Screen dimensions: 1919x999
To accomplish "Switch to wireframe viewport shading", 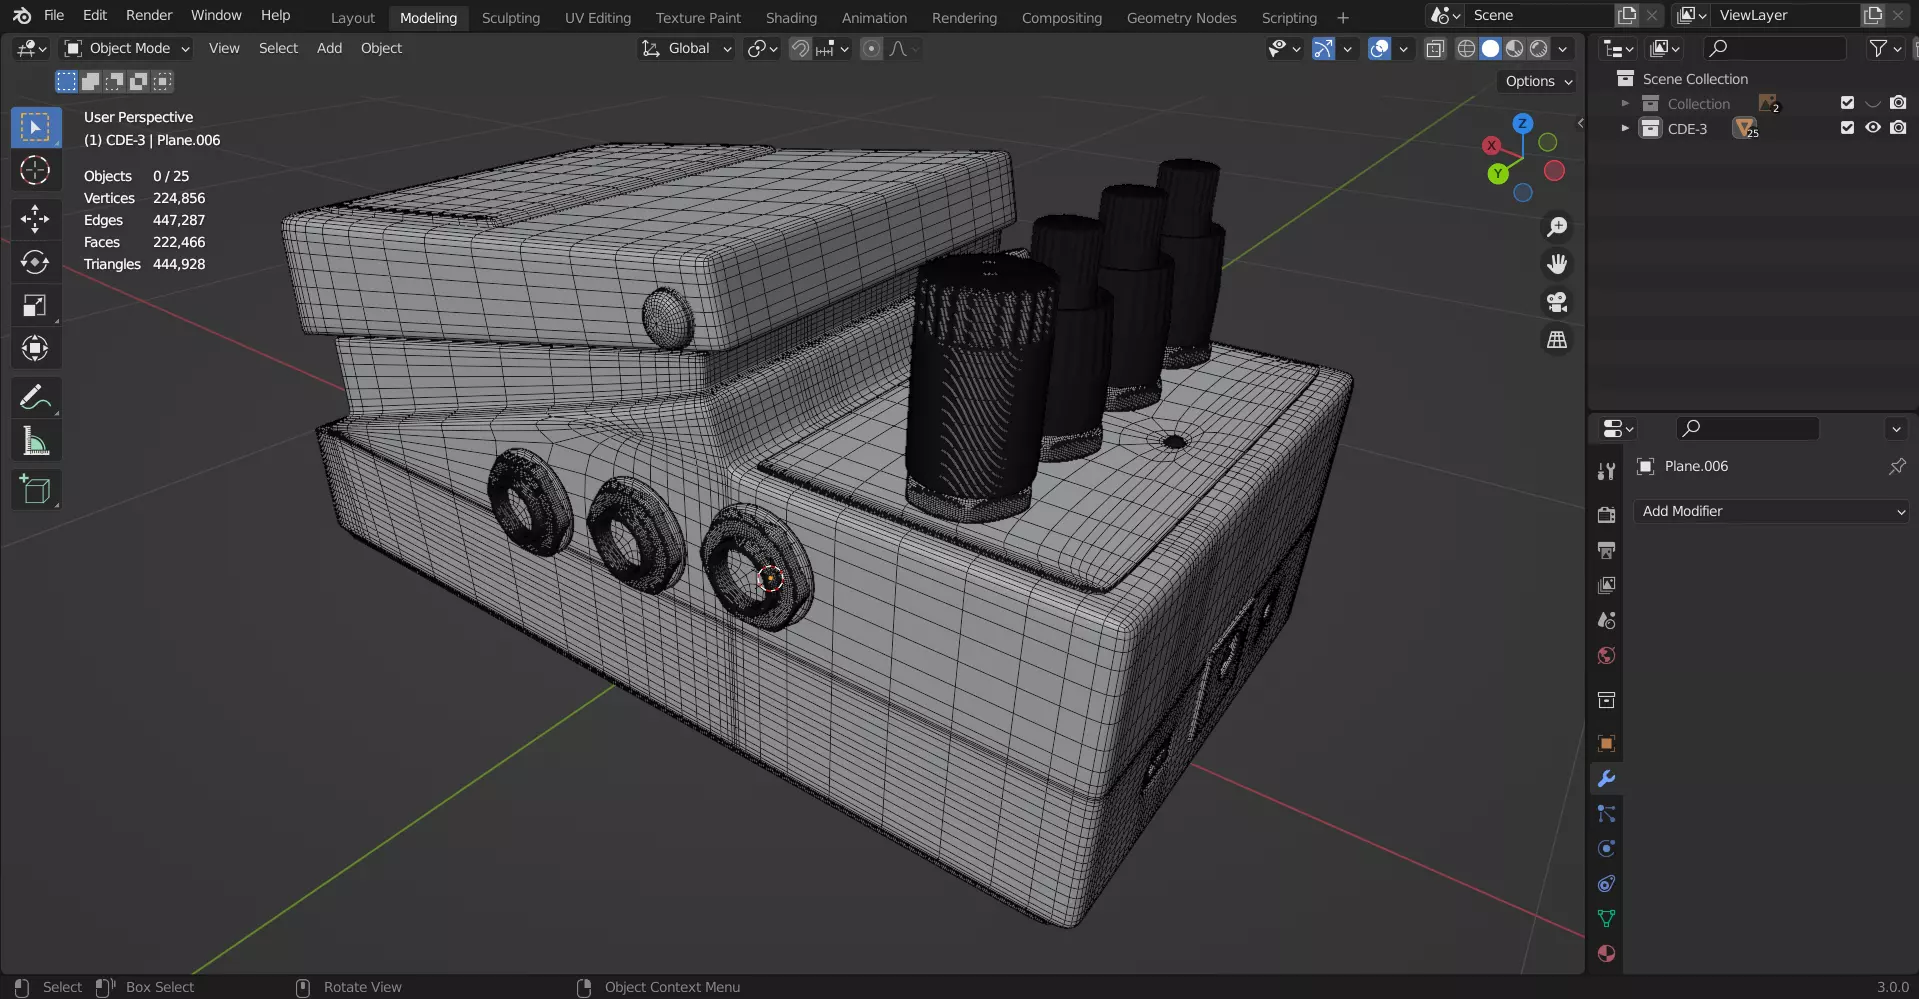I will pyautogui.click(x=1466, y=48).
